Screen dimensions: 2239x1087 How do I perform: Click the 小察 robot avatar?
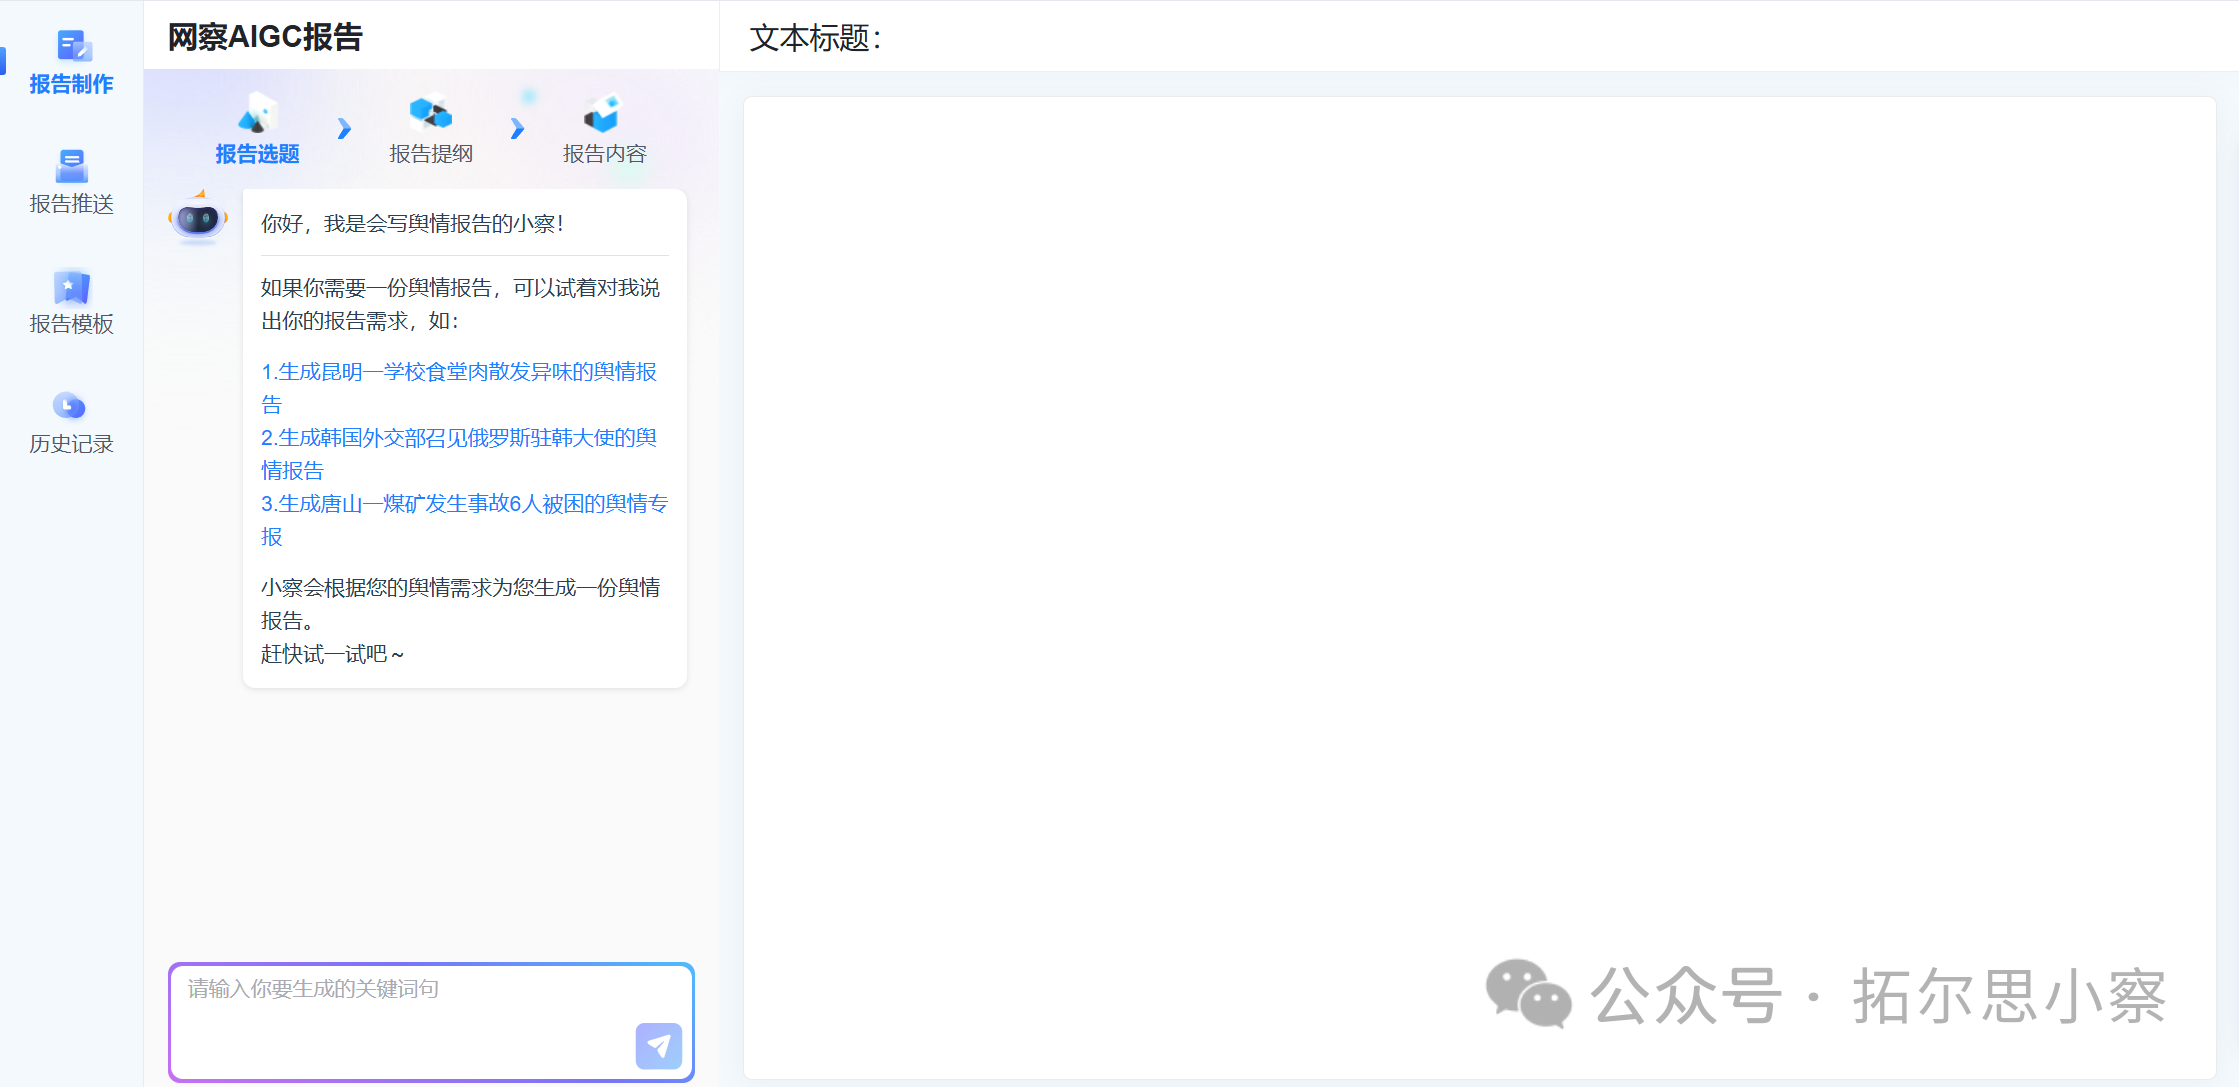pyautogui.click(x=198, y=218)
